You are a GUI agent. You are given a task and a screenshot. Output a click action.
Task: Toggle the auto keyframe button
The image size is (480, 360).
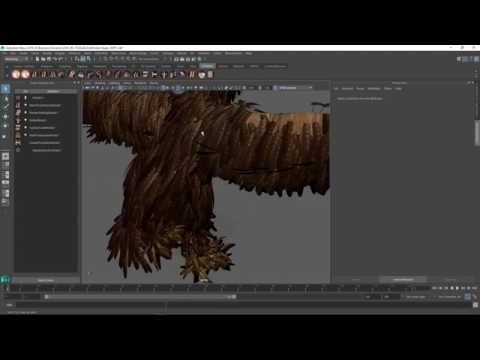(468, 296)
